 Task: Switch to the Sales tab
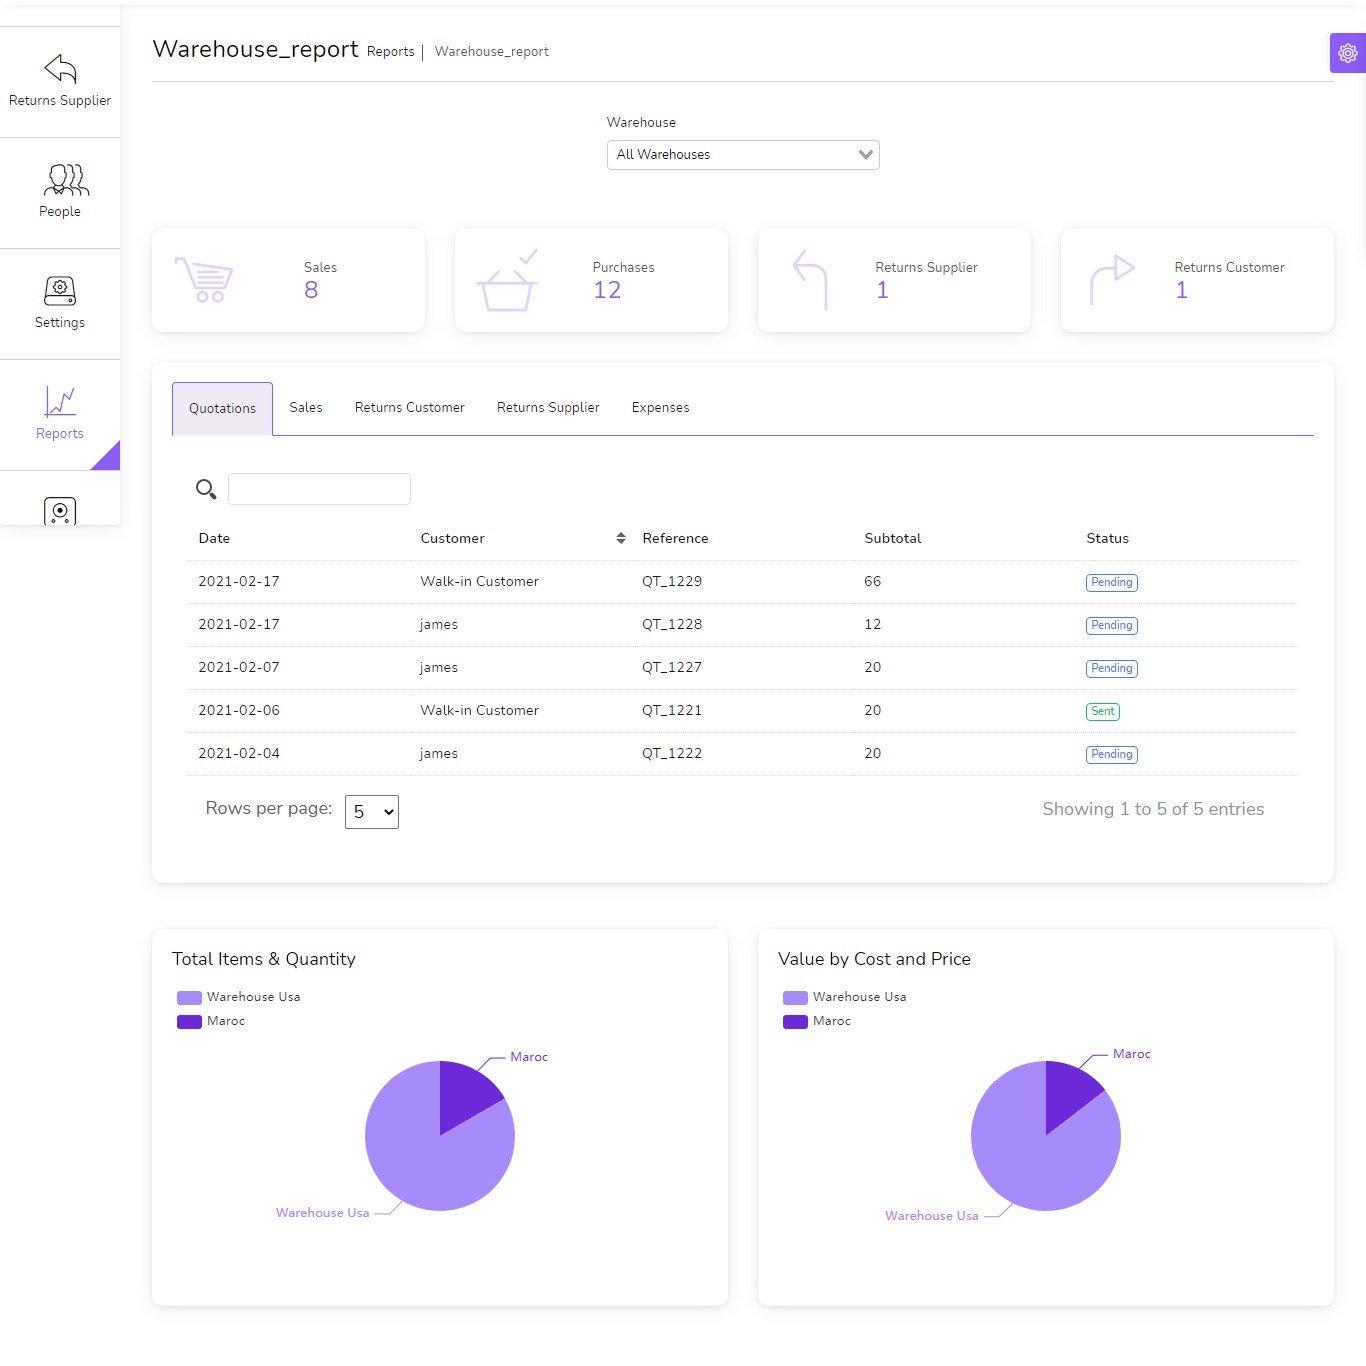pyautogui.click(x=306, y=408)
